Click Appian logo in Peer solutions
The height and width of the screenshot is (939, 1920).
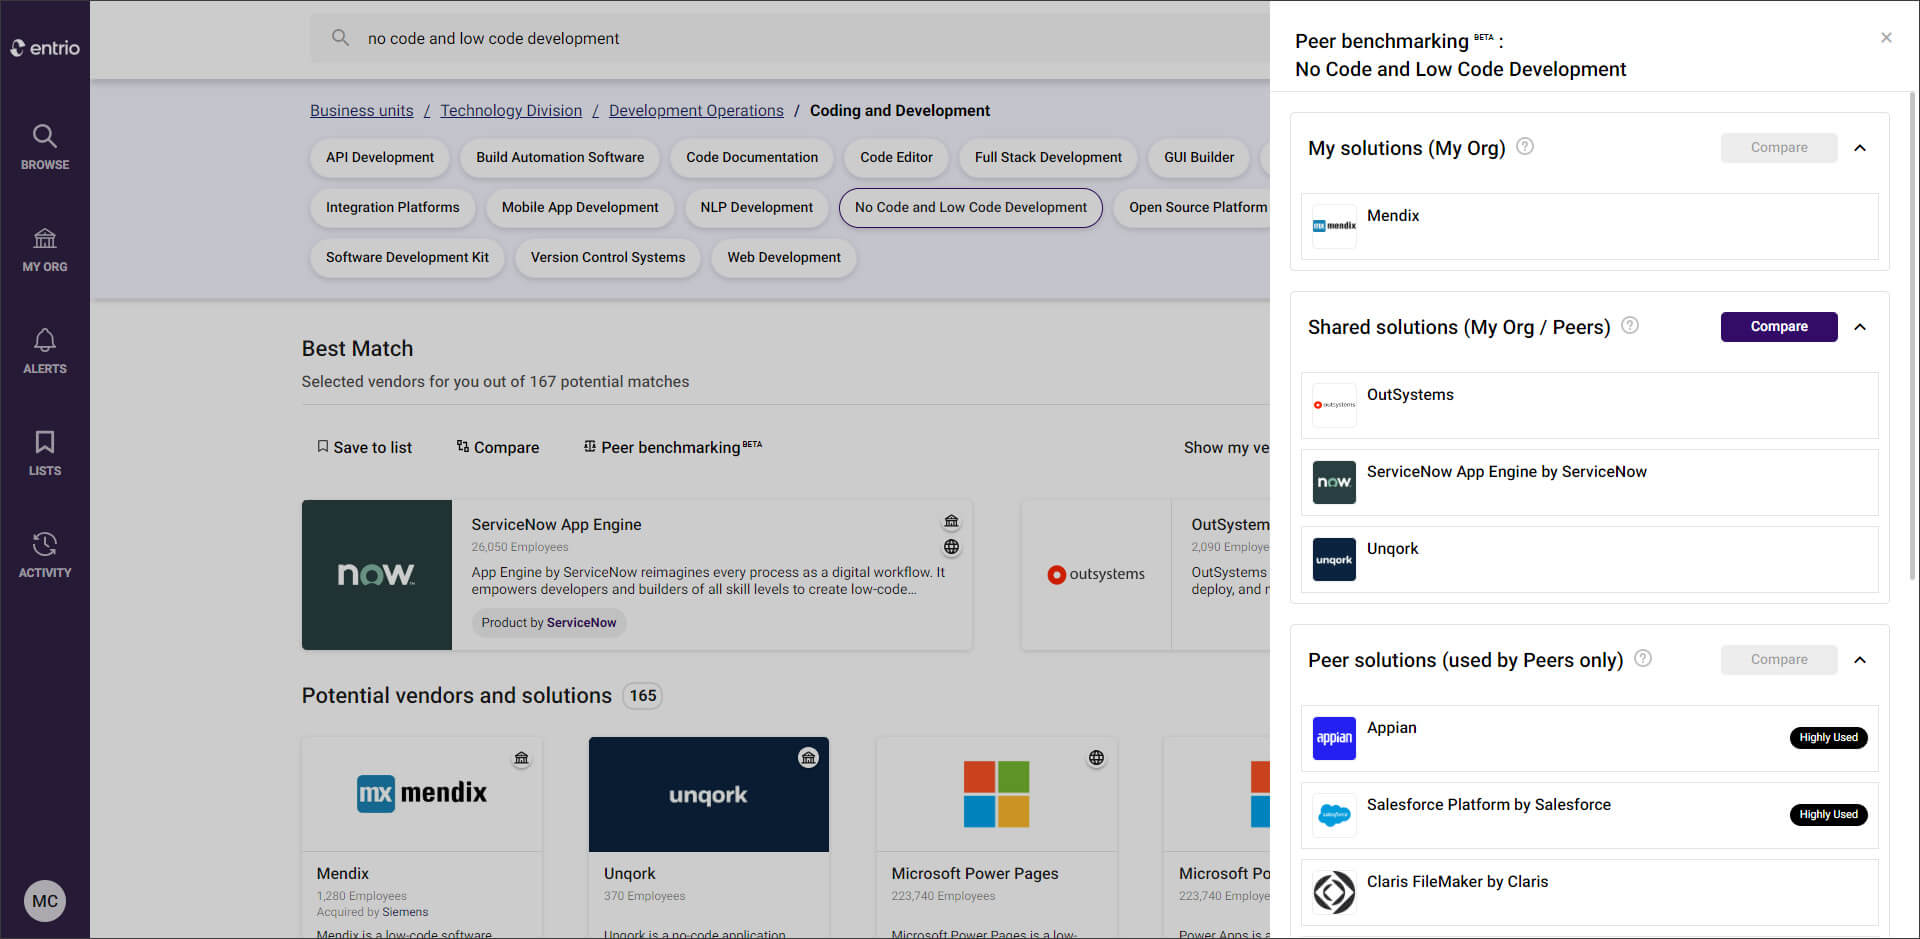click(1334, 738)
